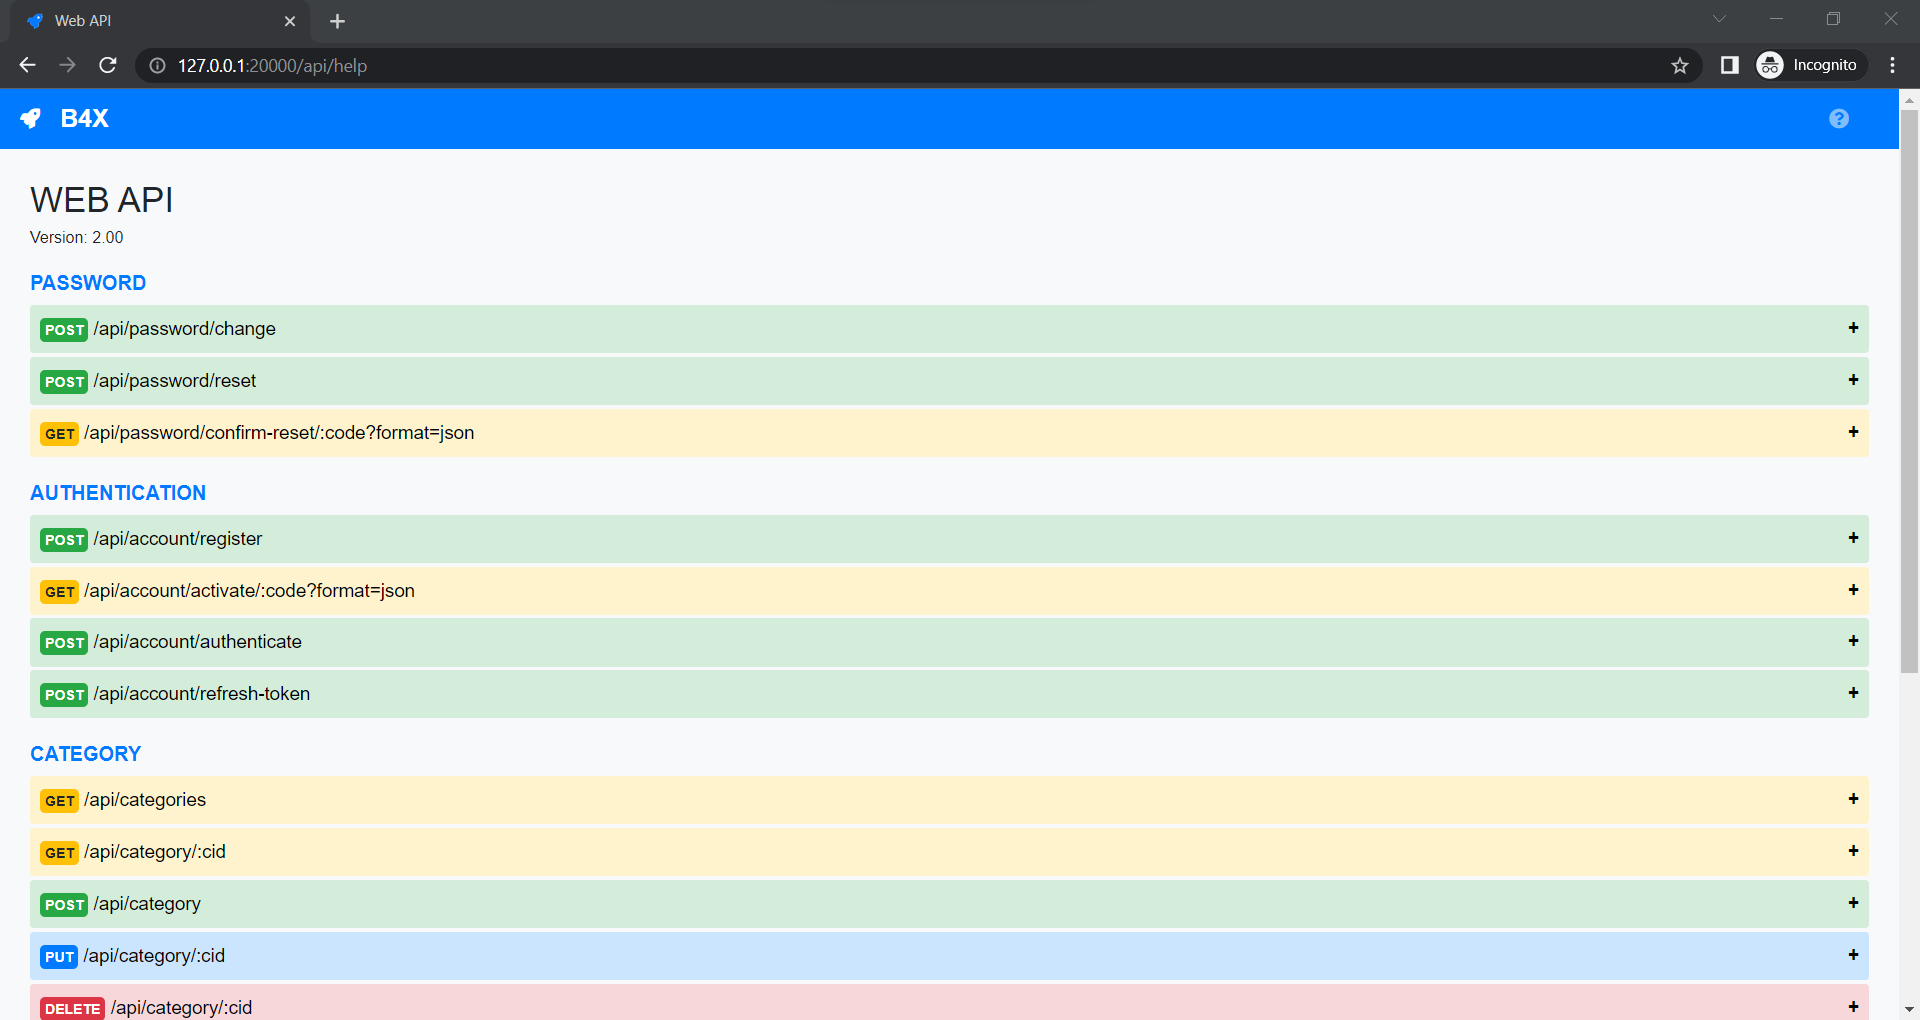Click the site information icon in address bar

pos(157,65)
